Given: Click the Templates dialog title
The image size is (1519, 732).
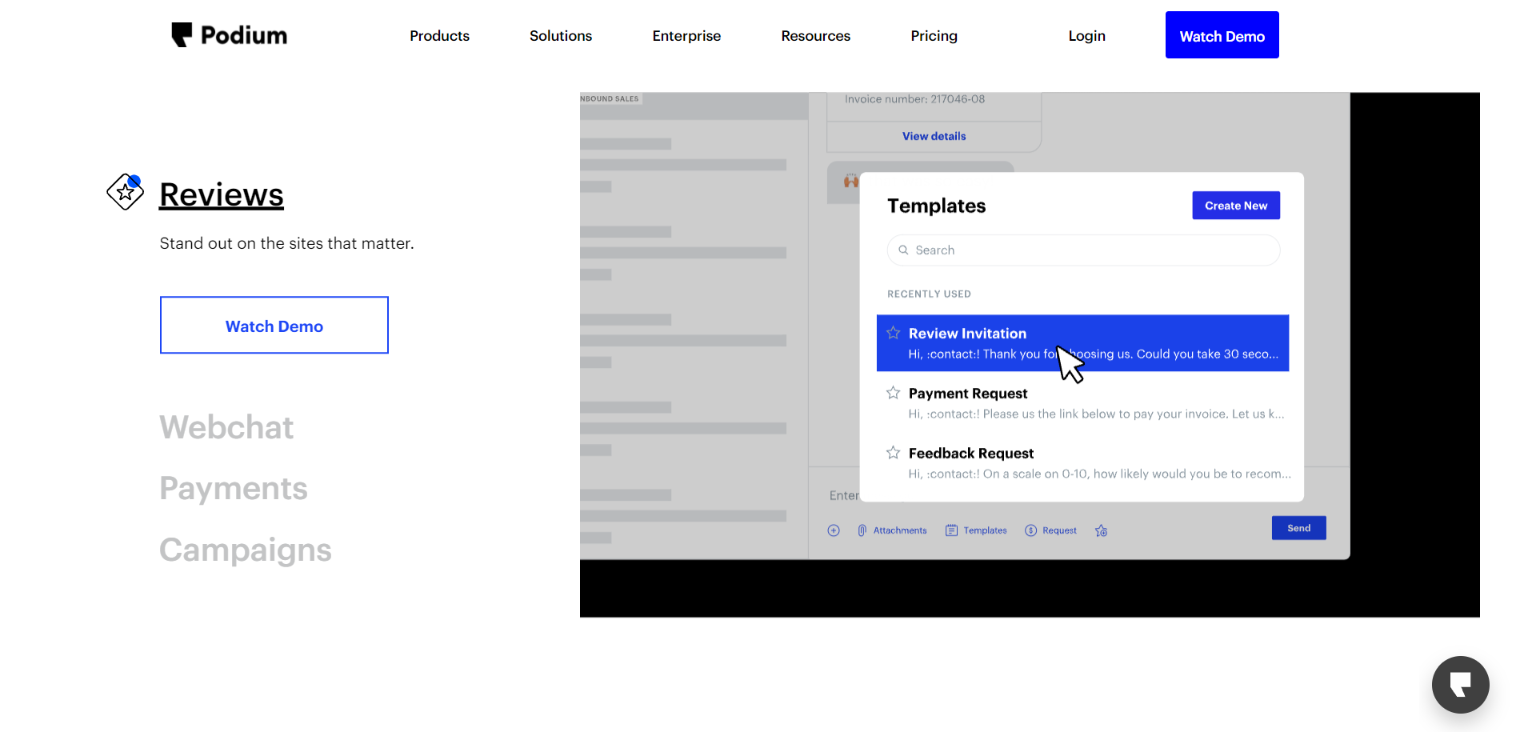Looking at the screenshot, I should coord(936,206).
